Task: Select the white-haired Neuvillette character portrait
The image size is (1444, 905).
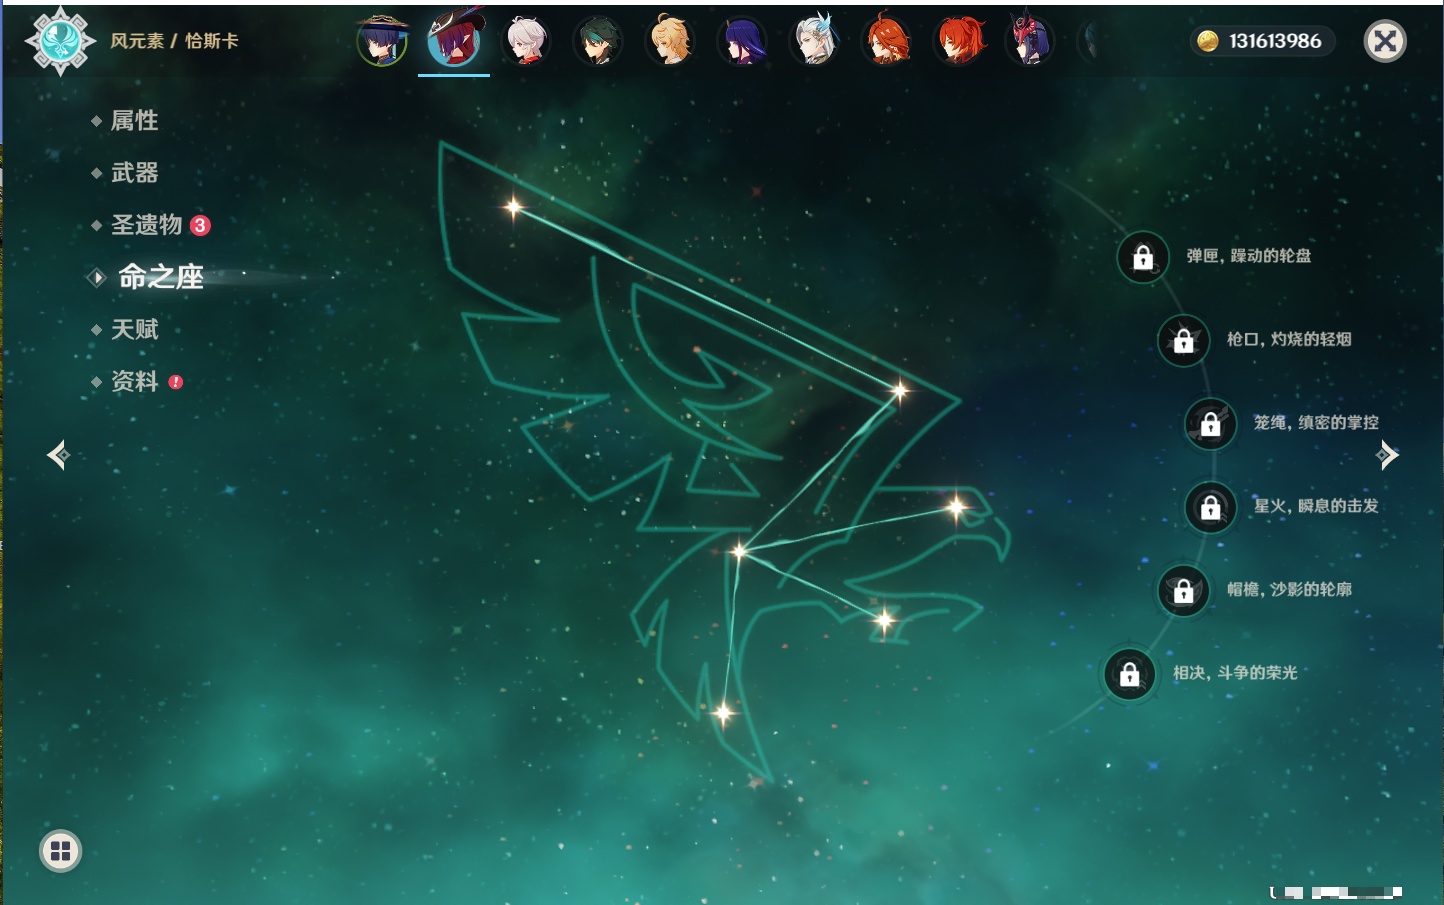Action: [814, 41]
